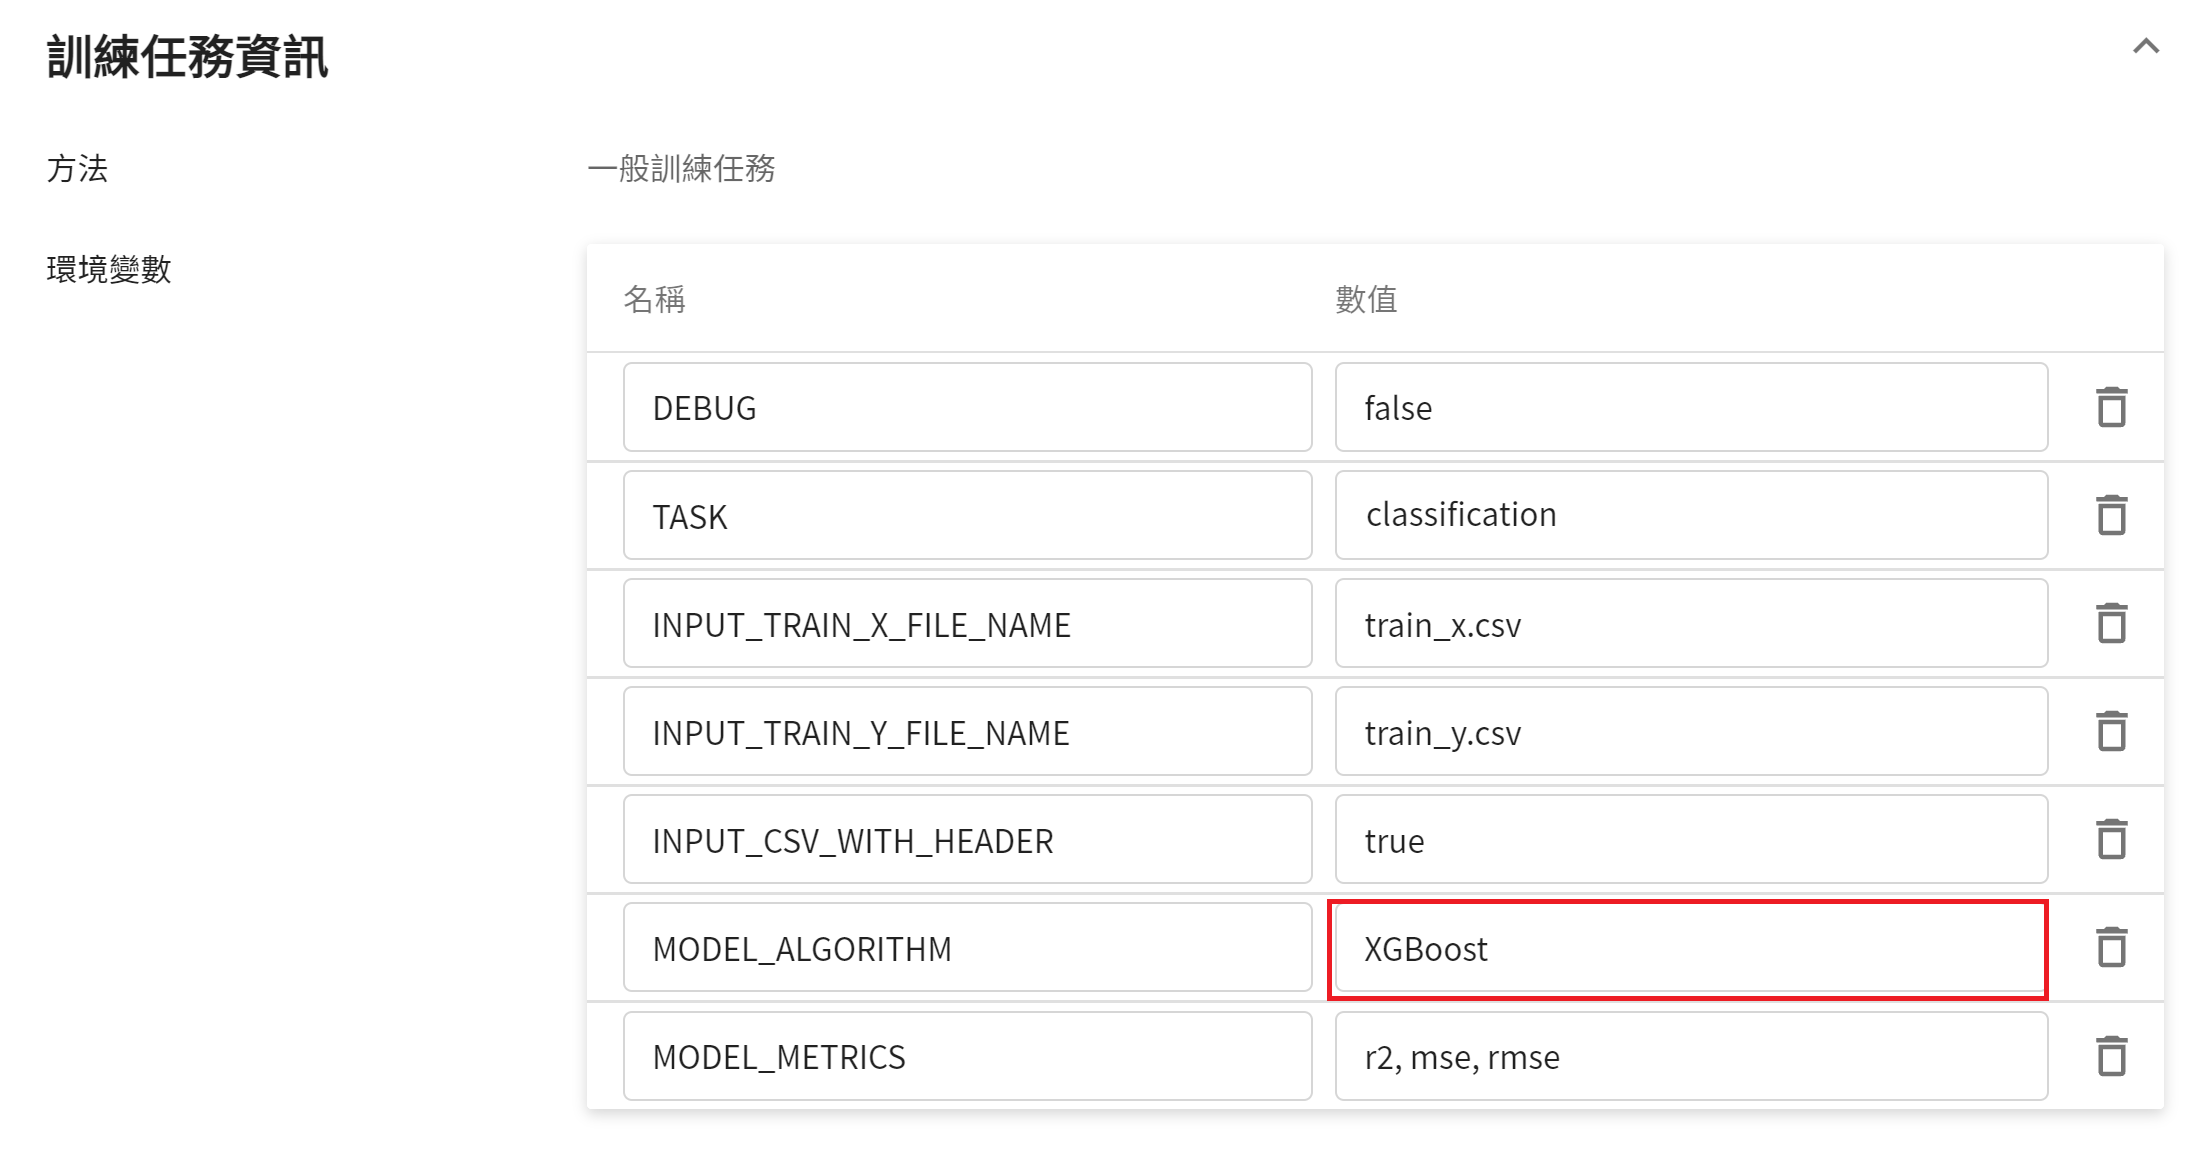This screenshot has height=1171, width=2186.
Task: Focus the TASK name input
Action: 966,515
